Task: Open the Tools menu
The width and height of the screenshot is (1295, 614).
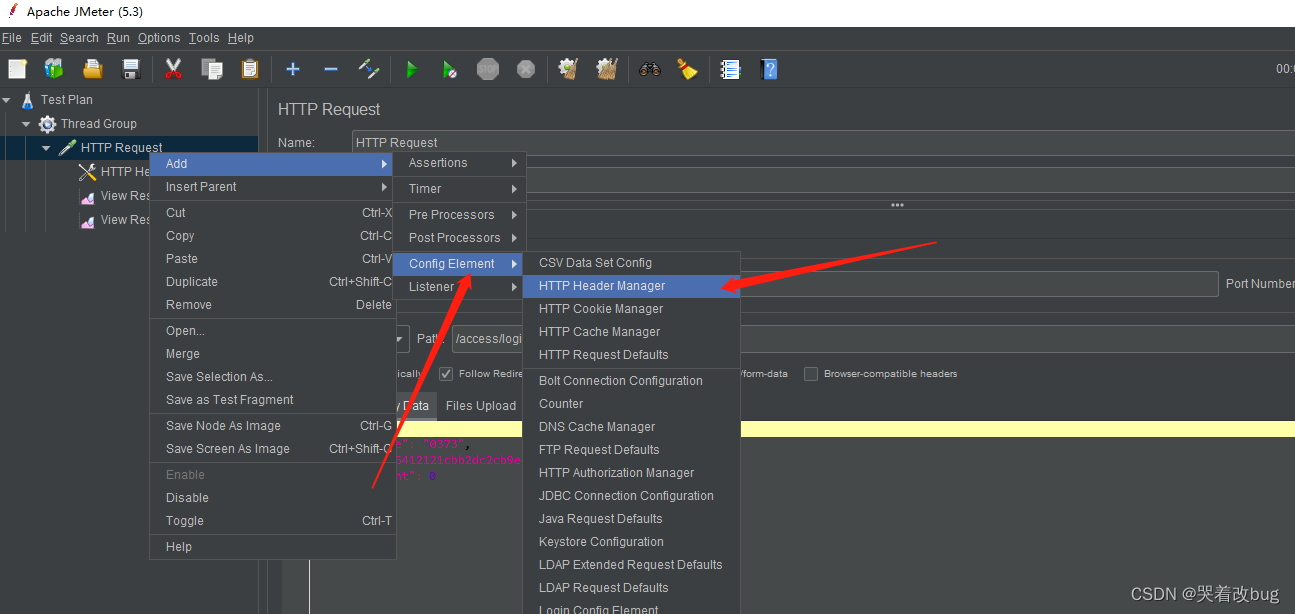Action: [204, 38]
